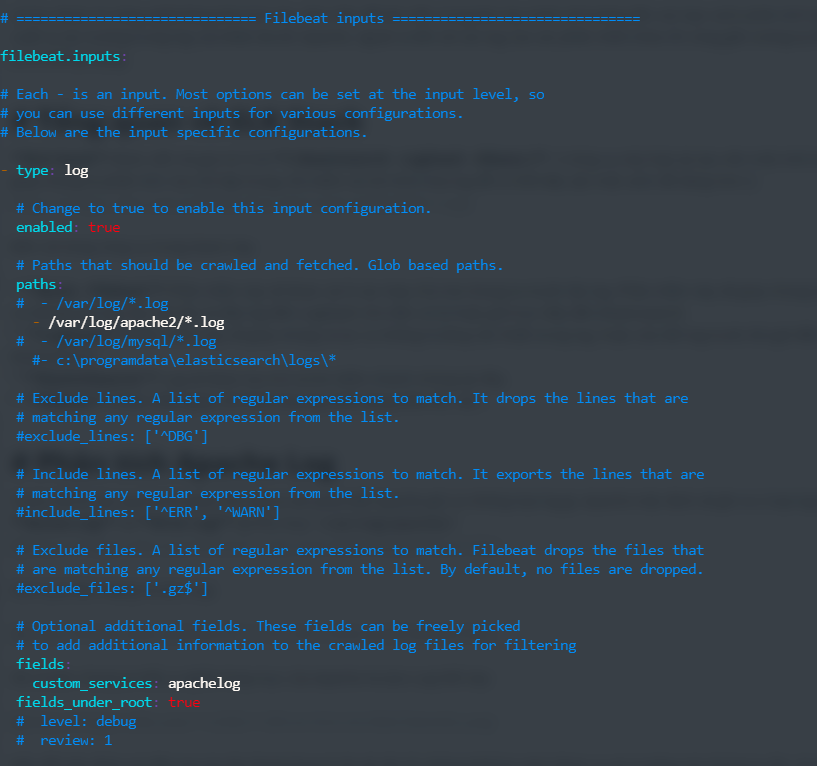Click the comment 'you can use different inputs'
Screen dimensions: 817x766
(x=232, y=114)
